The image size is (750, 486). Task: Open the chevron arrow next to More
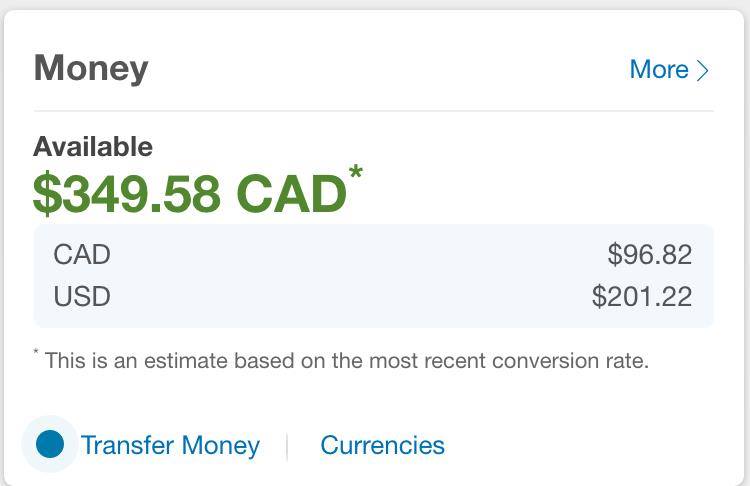click(x=703, y=70)
